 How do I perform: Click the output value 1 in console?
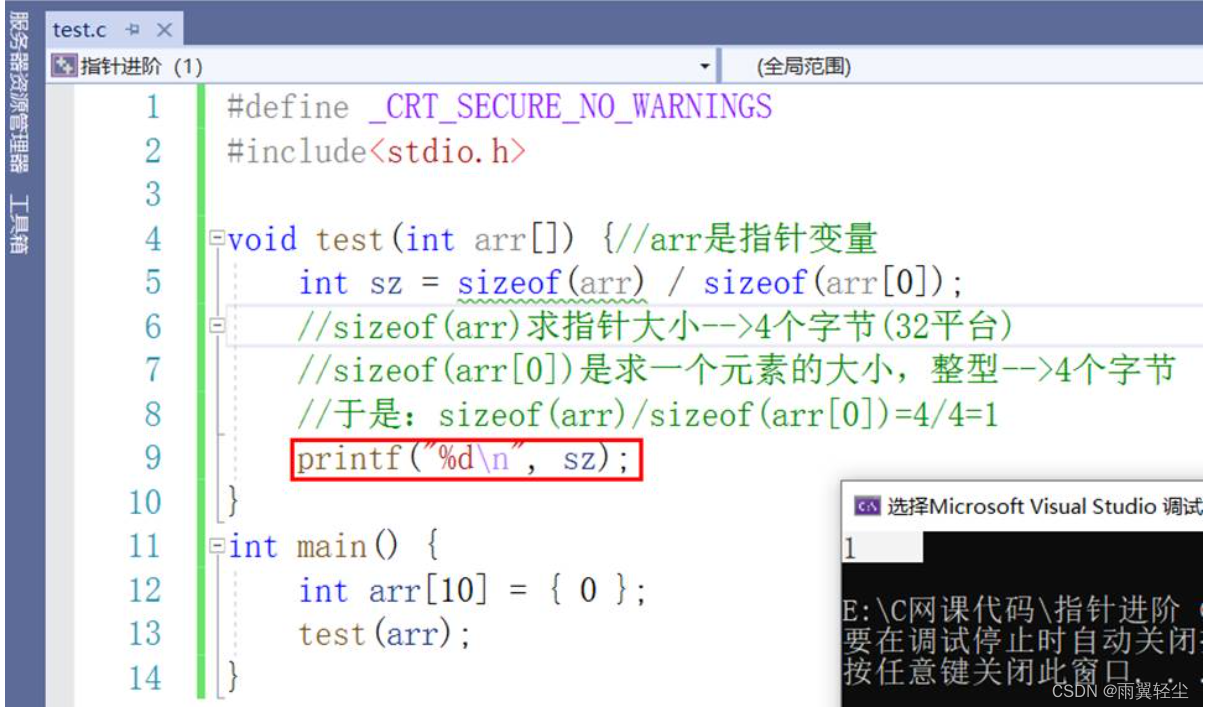850,548
